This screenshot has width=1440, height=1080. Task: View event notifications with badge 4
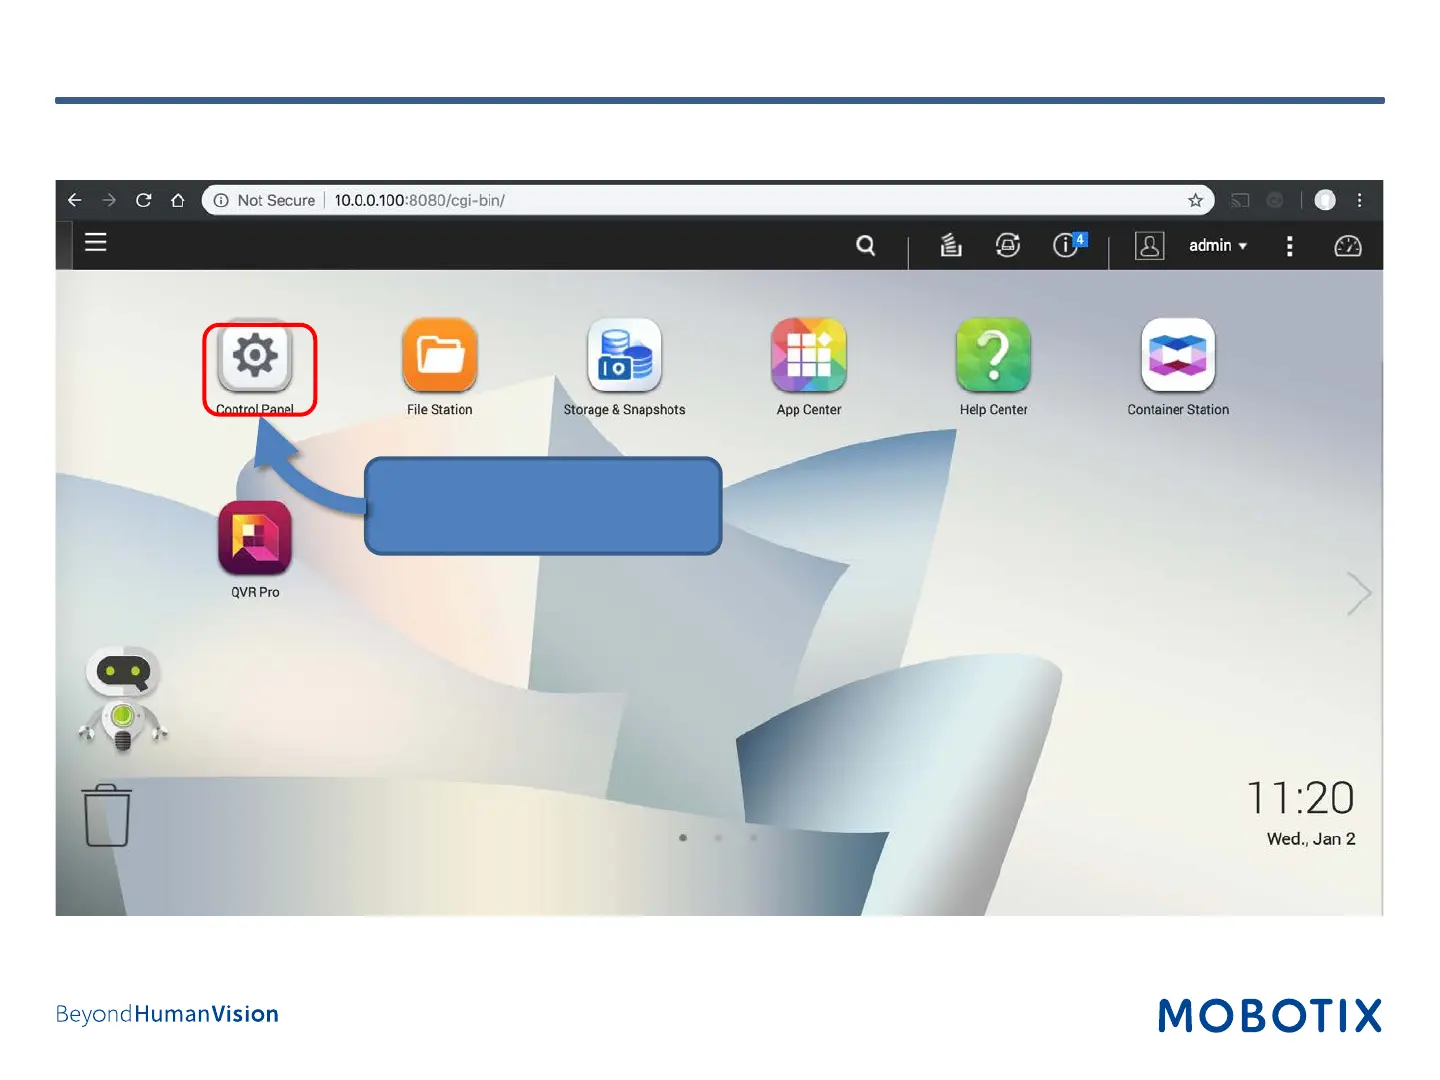[x=1068, y=245]
